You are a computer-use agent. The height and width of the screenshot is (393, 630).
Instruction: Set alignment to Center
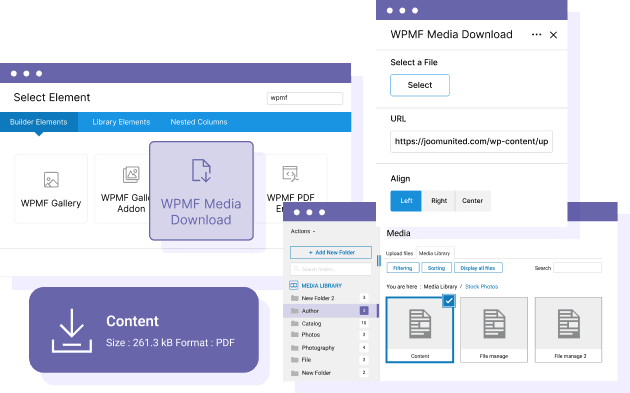472,201
